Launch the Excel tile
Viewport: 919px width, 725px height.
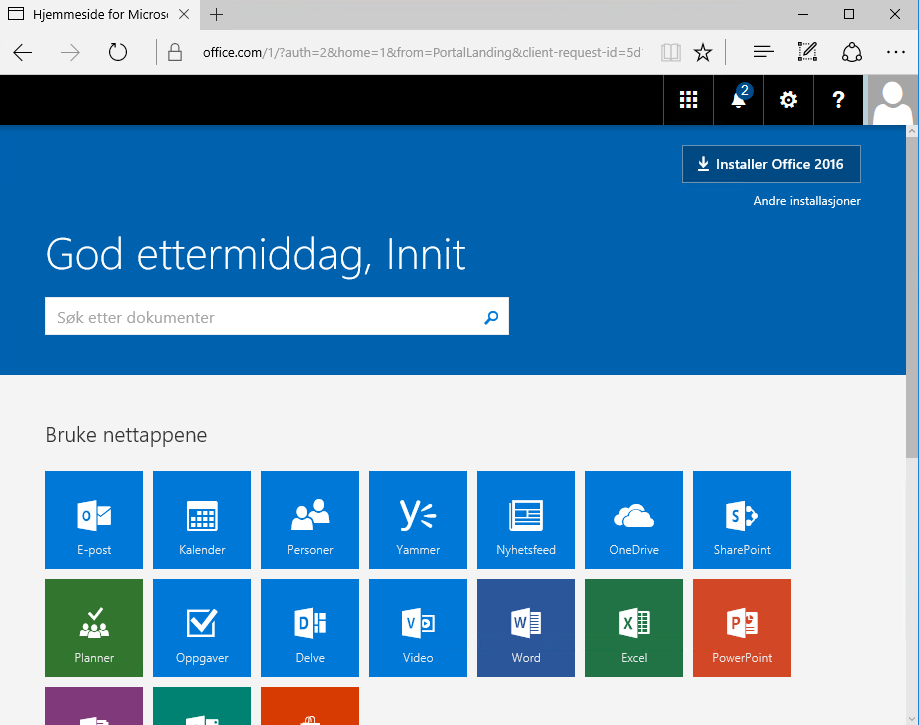click(634, 628)
